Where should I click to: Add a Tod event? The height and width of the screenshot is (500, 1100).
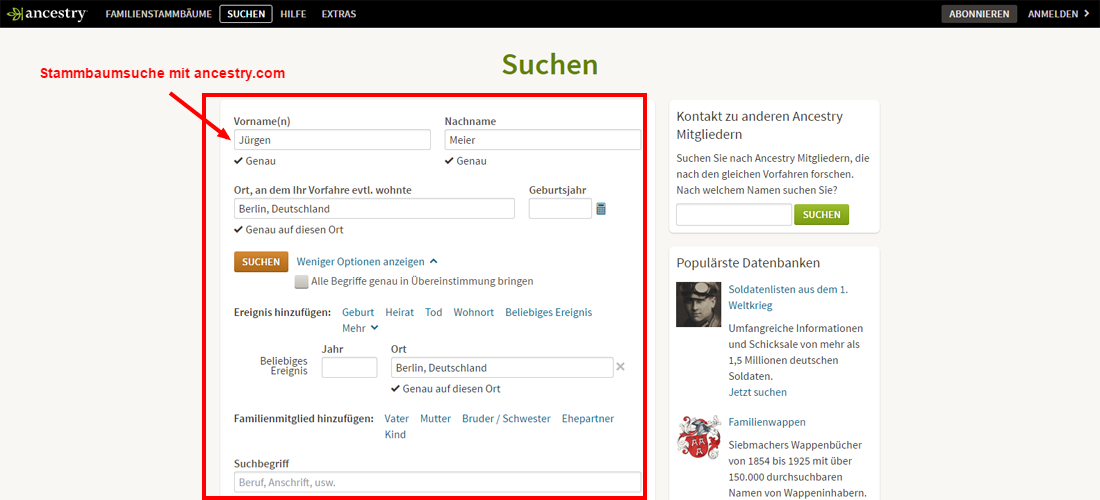click(x=434, y=312)
